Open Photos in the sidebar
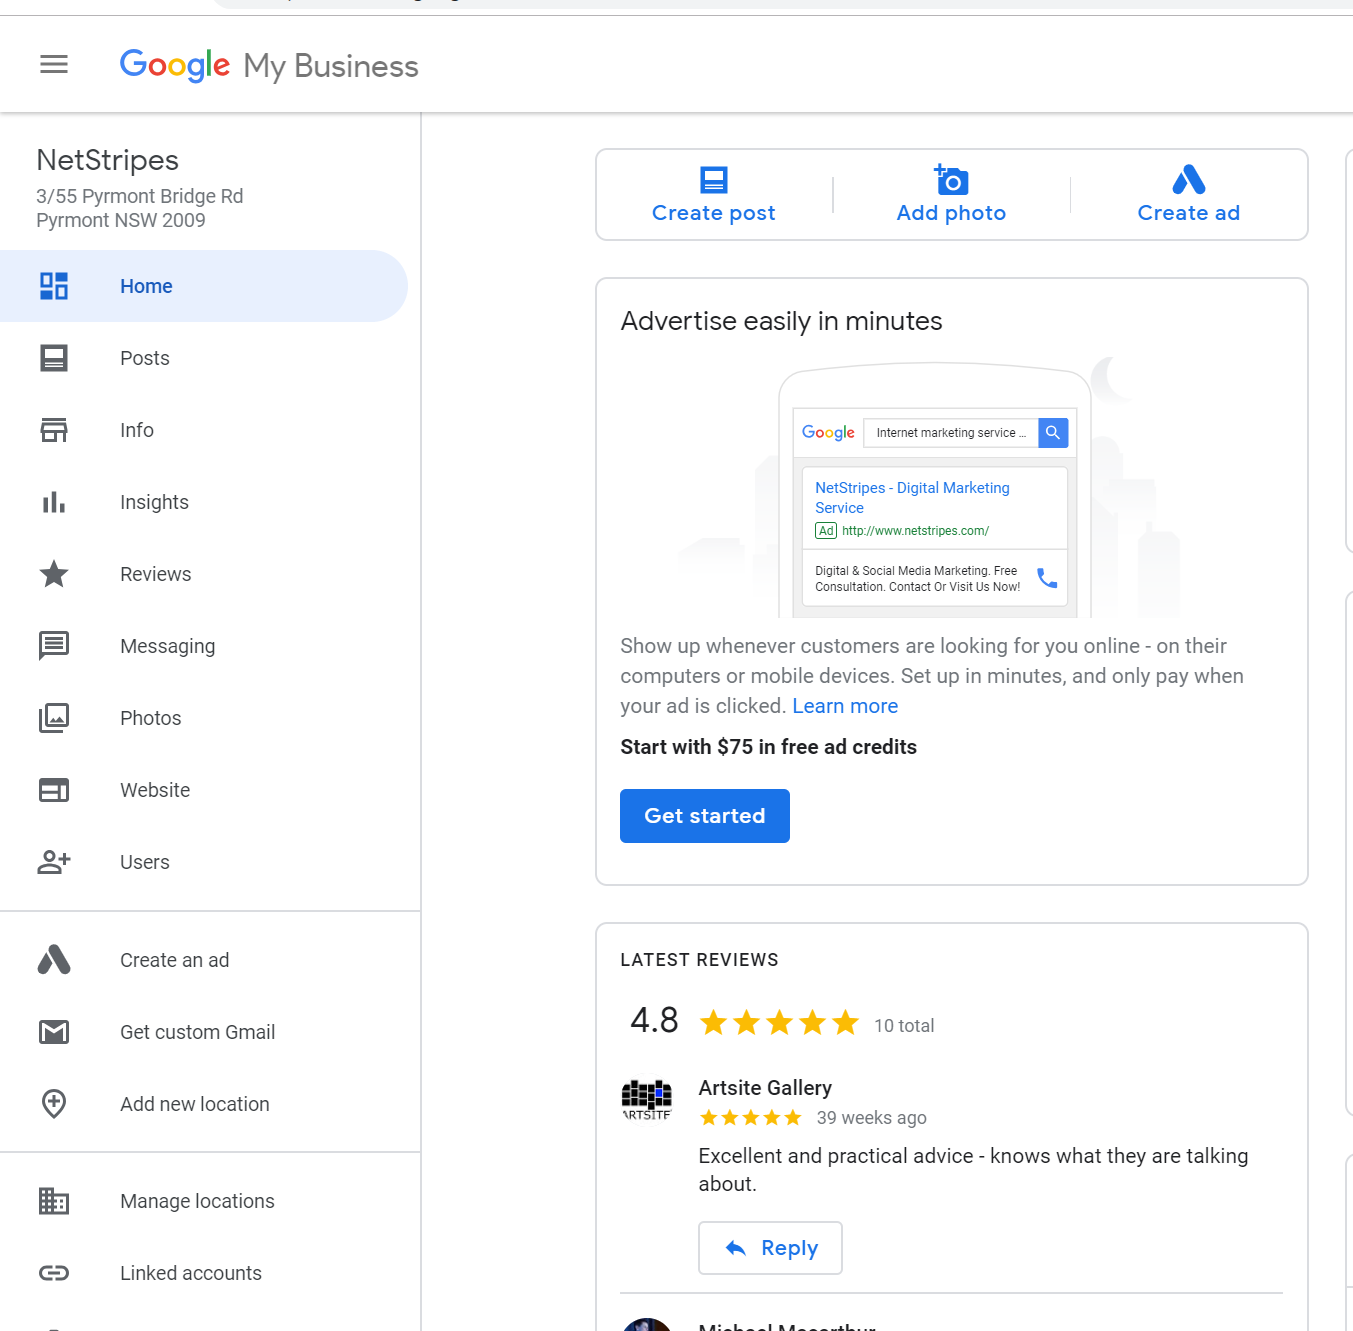1353x1331 pixels. click(204, 718)
